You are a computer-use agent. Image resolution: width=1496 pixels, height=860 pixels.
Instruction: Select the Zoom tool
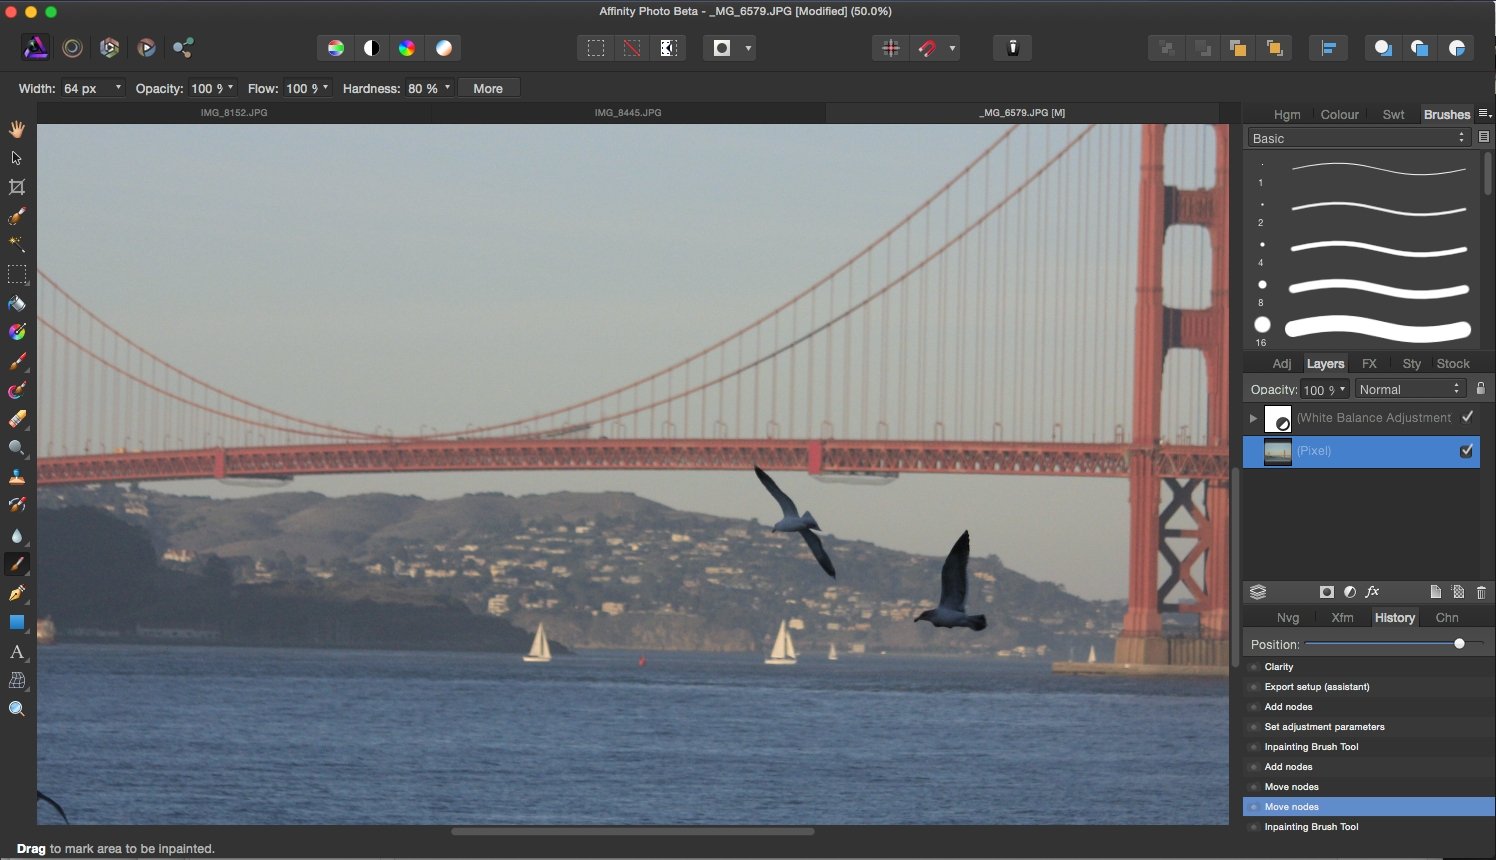(16, 708)
